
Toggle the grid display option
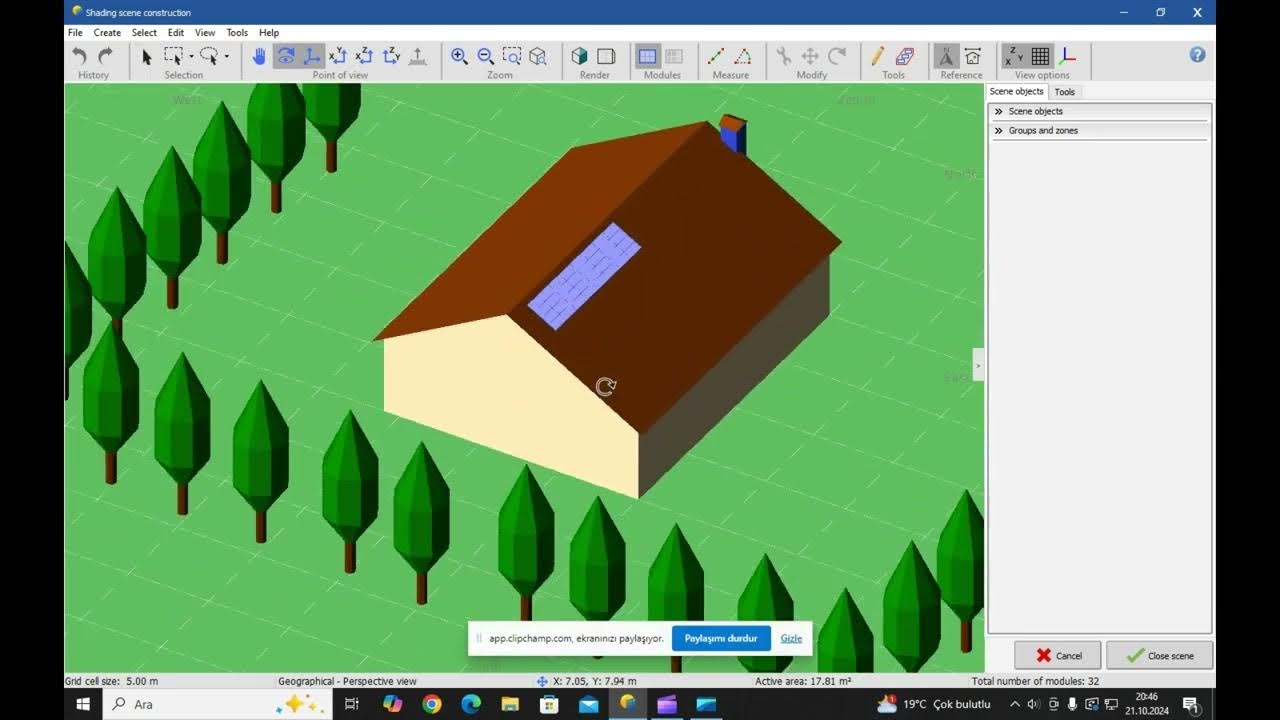[1041, 57]
